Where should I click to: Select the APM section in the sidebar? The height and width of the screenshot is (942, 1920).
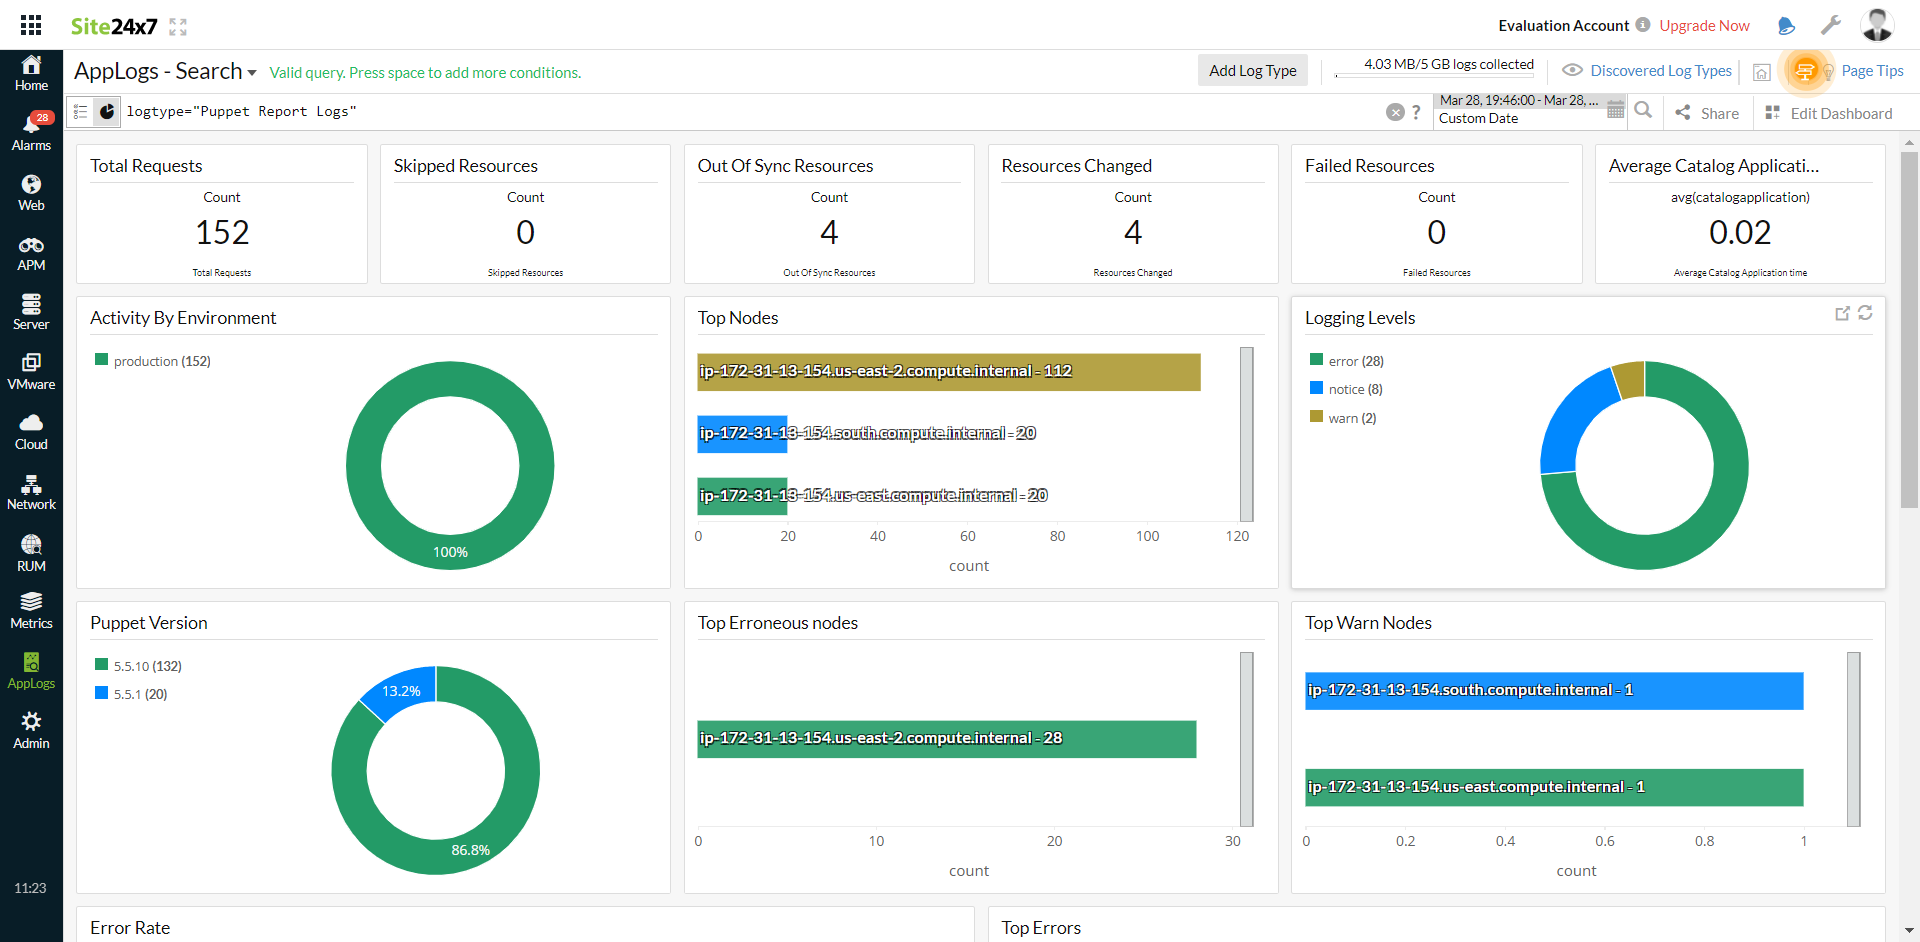(31, 252)
